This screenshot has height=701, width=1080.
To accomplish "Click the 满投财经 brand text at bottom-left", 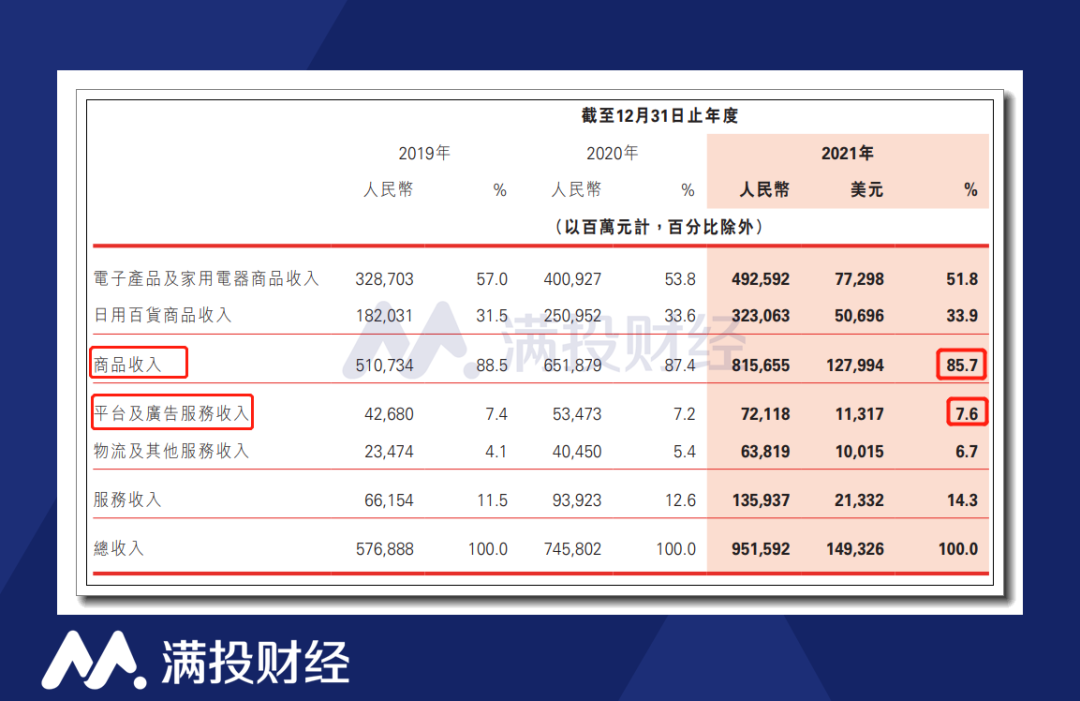I will pyautogui.click(x=255, y=661).
